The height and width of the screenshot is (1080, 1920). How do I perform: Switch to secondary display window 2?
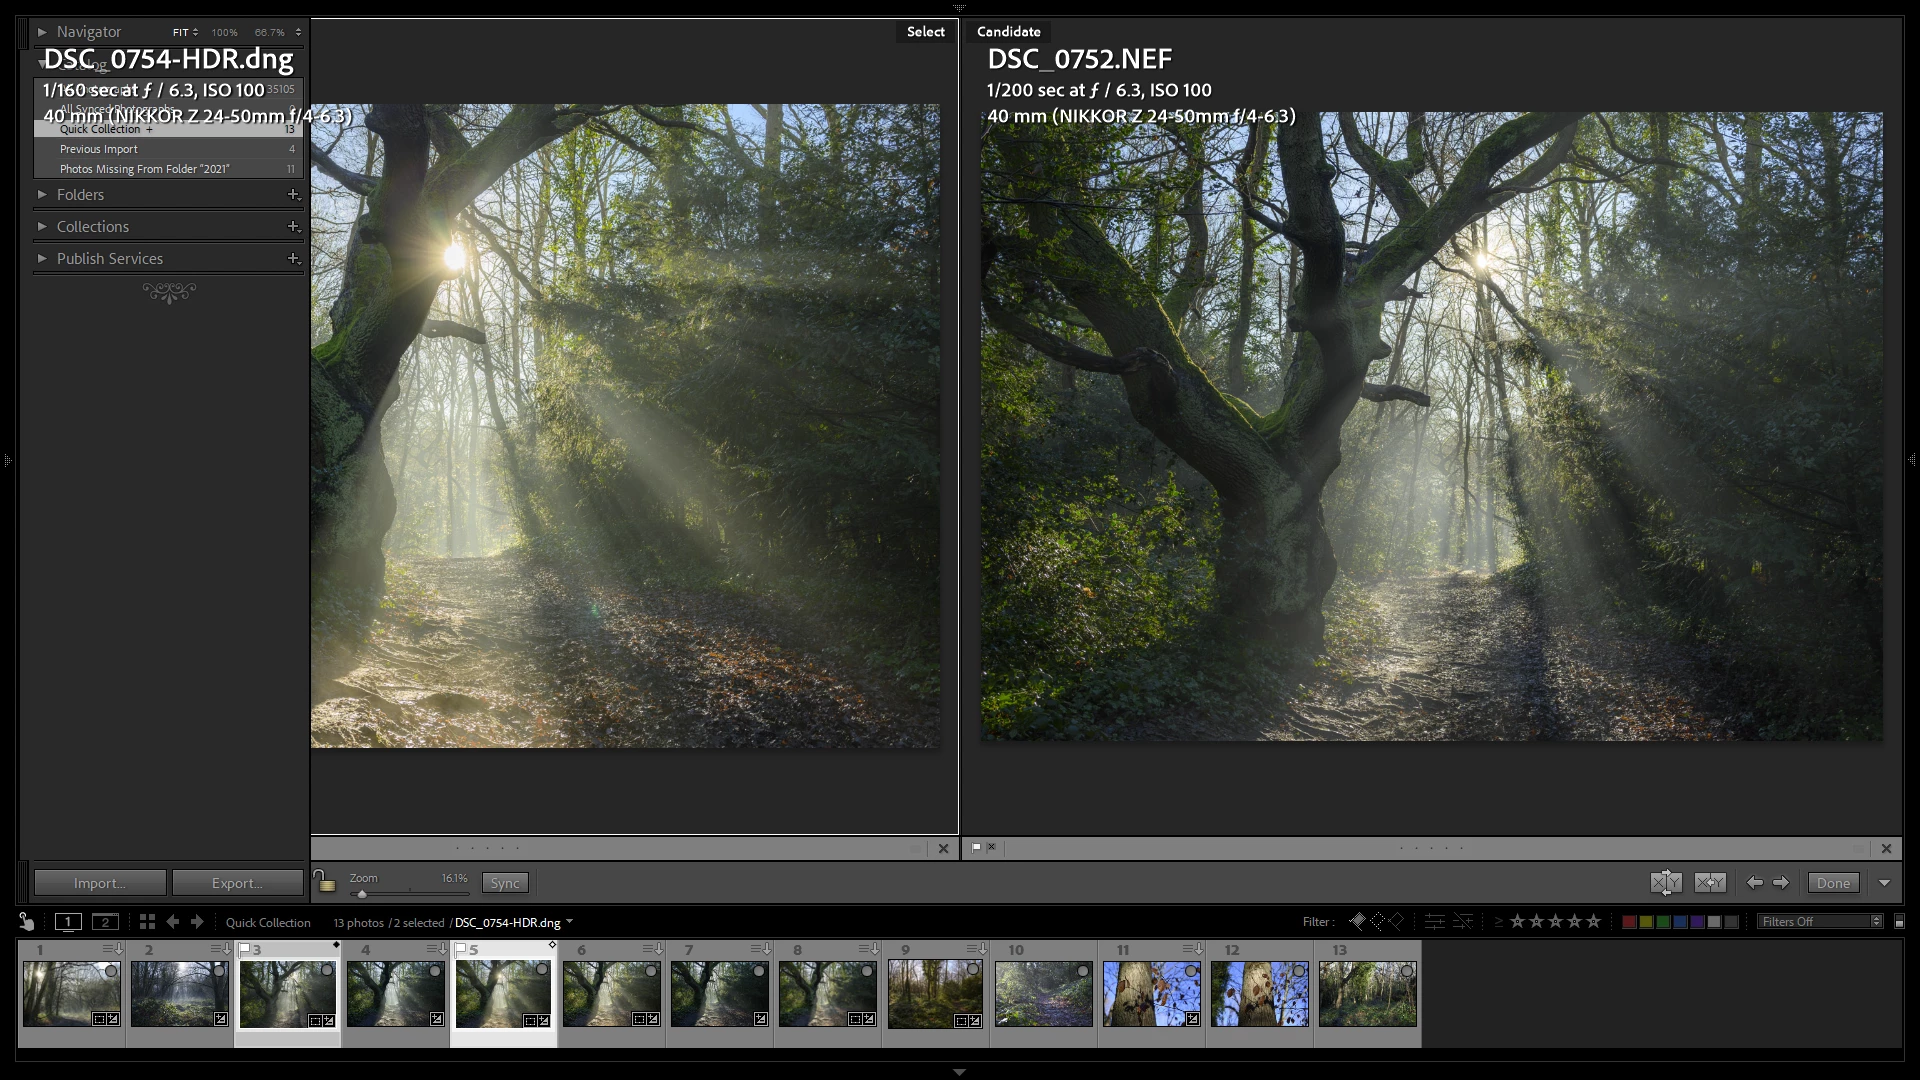105,922
